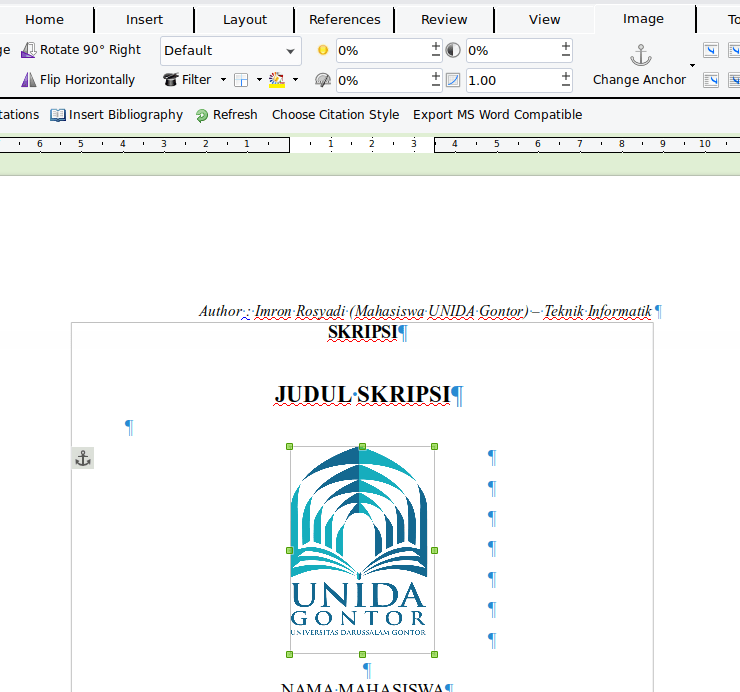This screenshot has height=692, width=740.
Task: Increase brightness with the plus stepper
Action: pyautogui.click(x=436, y=46)
